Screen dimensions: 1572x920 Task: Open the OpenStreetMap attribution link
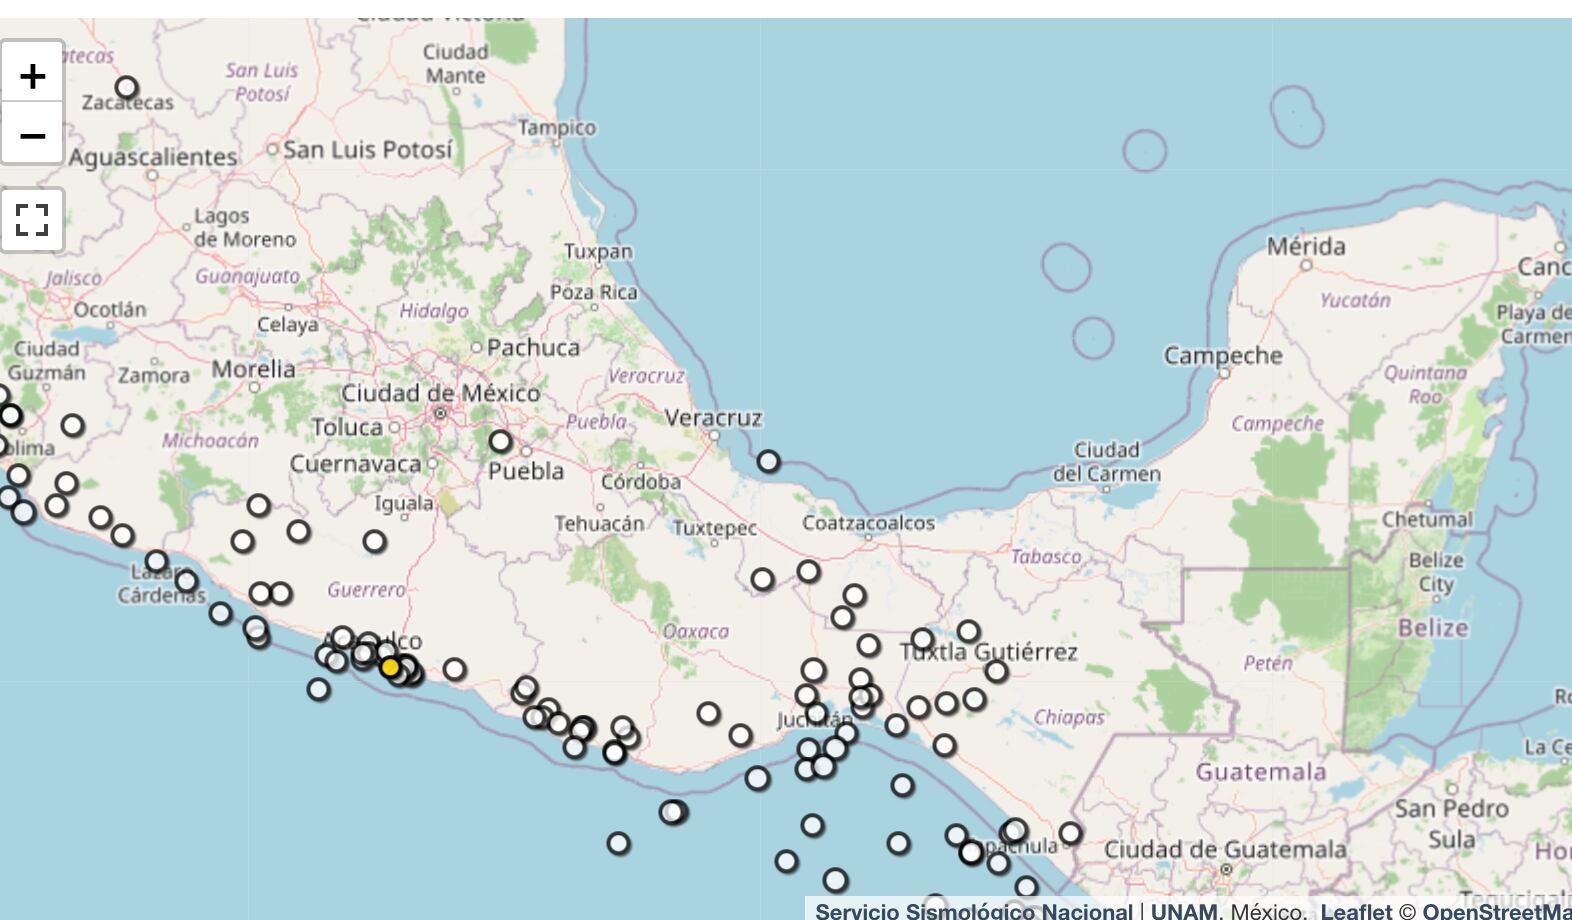(1497, 911)
